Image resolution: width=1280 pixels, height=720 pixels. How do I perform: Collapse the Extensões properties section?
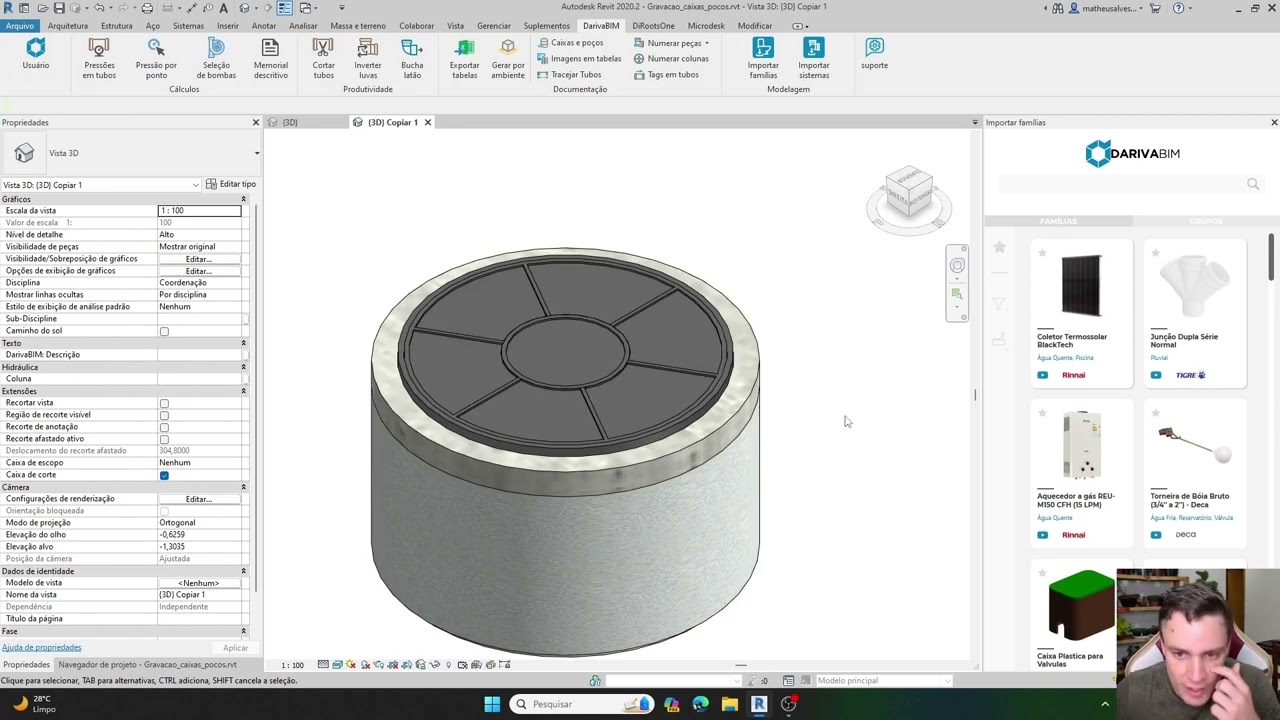point(243,391)
